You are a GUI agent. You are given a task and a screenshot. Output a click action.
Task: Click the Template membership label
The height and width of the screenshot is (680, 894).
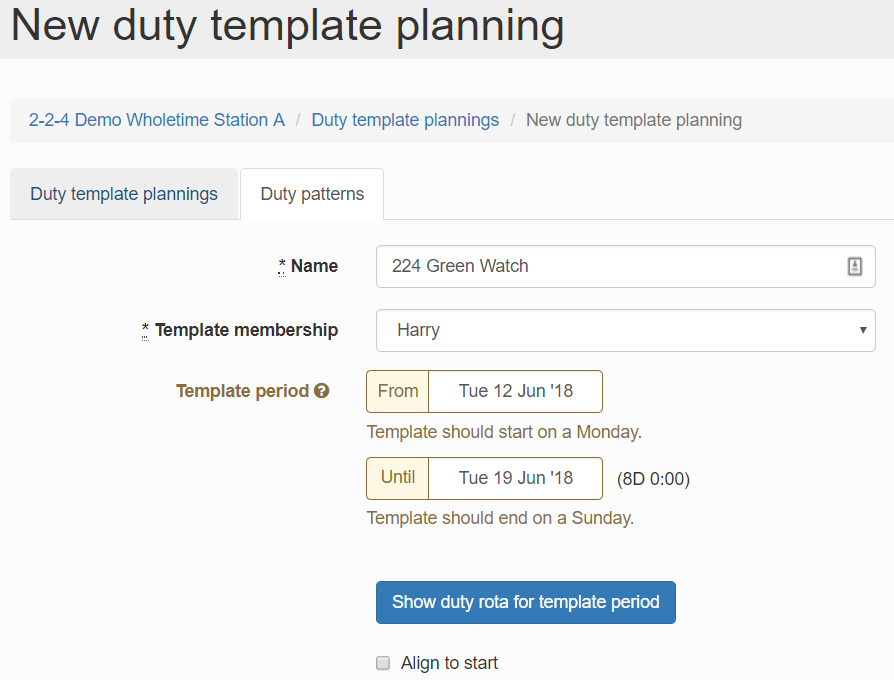tap(246, 330)
